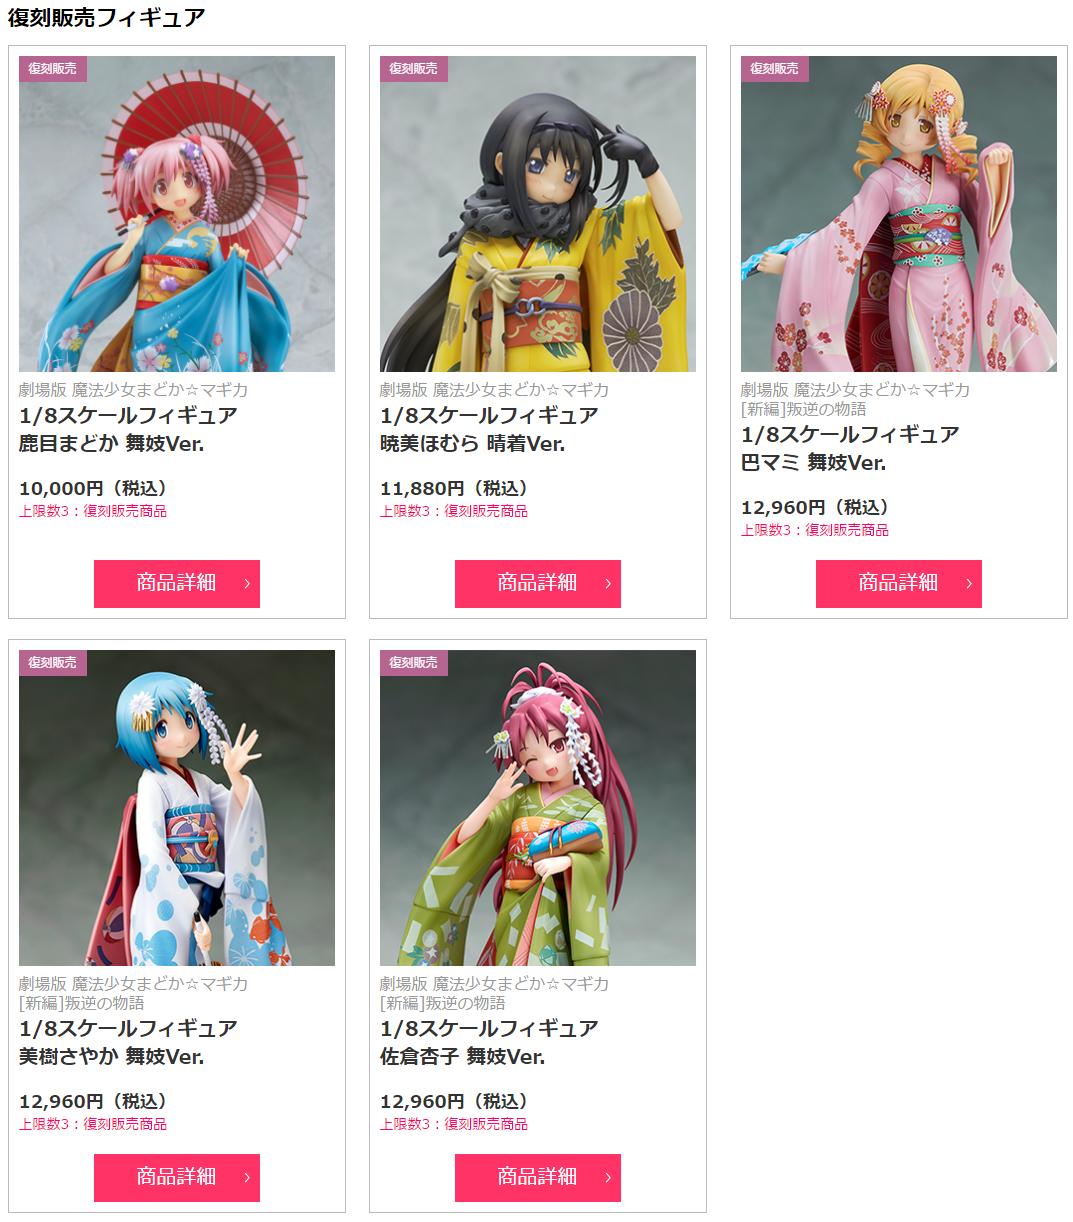Click the 復刻販売 badge on the Madoka image

pos(53,69)
